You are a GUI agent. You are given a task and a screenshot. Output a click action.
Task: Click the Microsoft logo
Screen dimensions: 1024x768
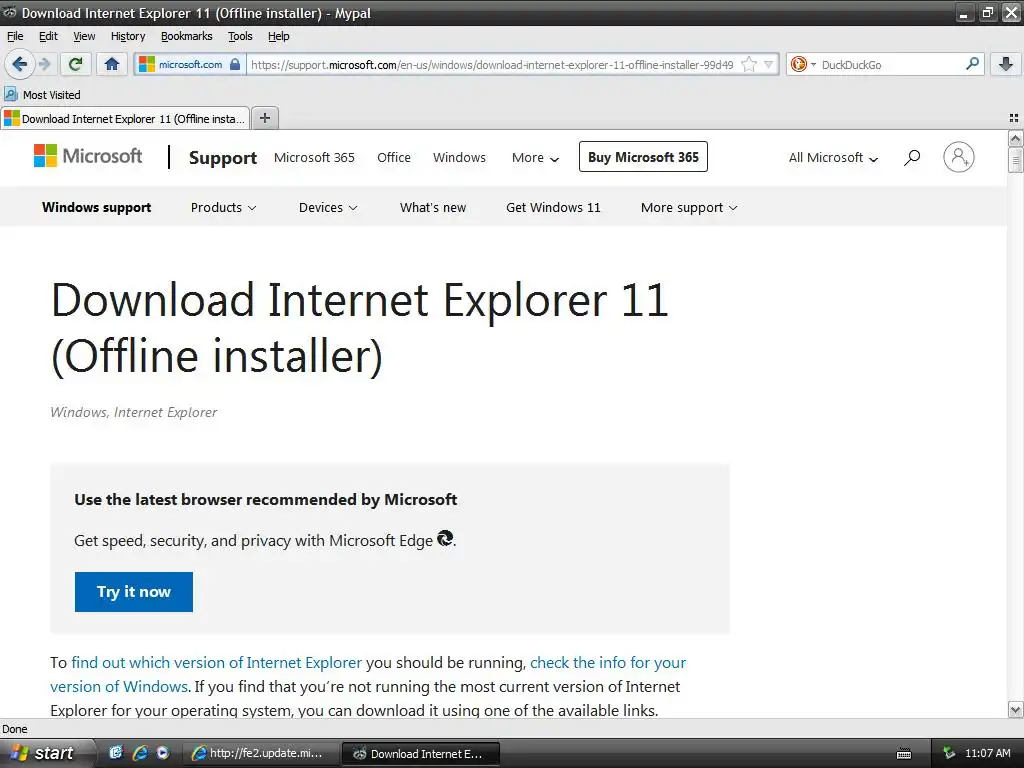click(x=88, y=156)
